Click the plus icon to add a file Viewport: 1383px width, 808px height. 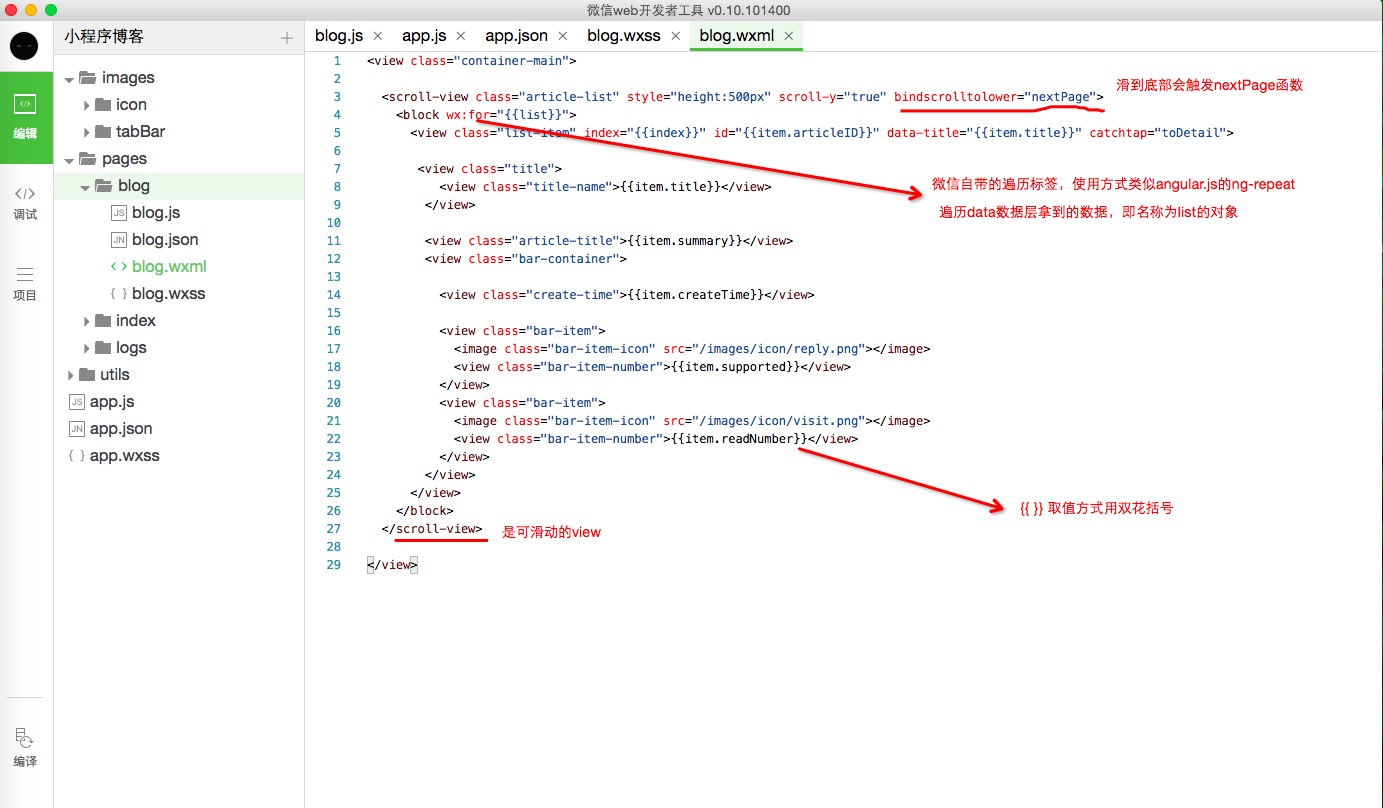(287, 38)
